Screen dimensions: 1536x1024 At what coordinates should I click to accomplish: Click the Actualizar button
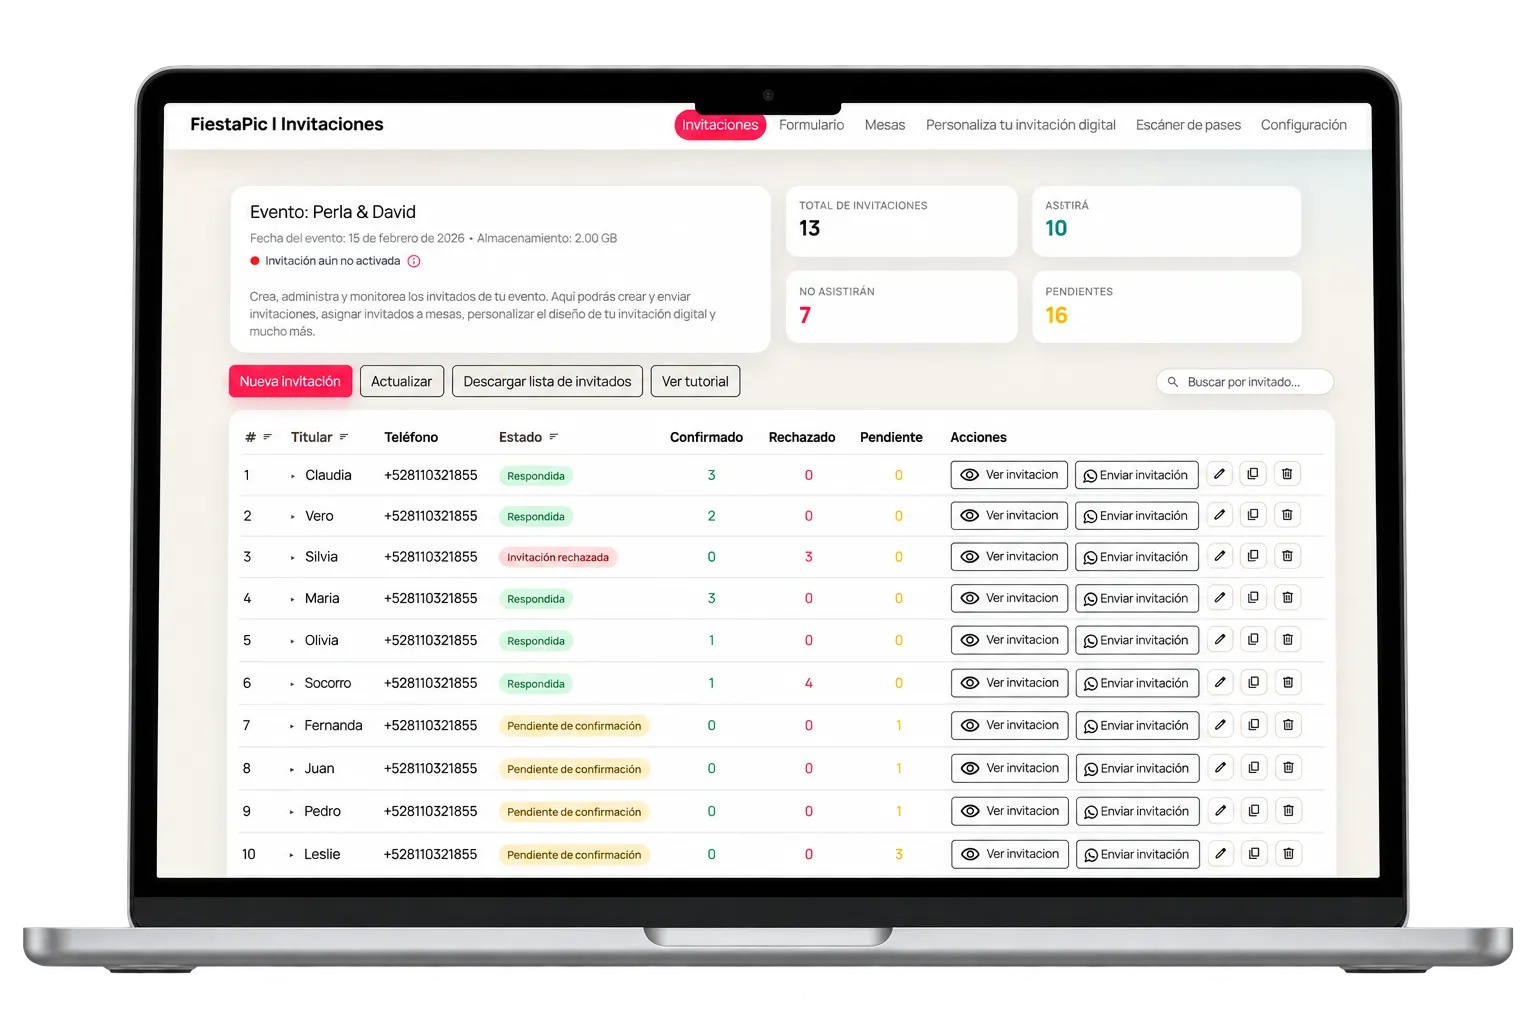[x=401, y=381]
